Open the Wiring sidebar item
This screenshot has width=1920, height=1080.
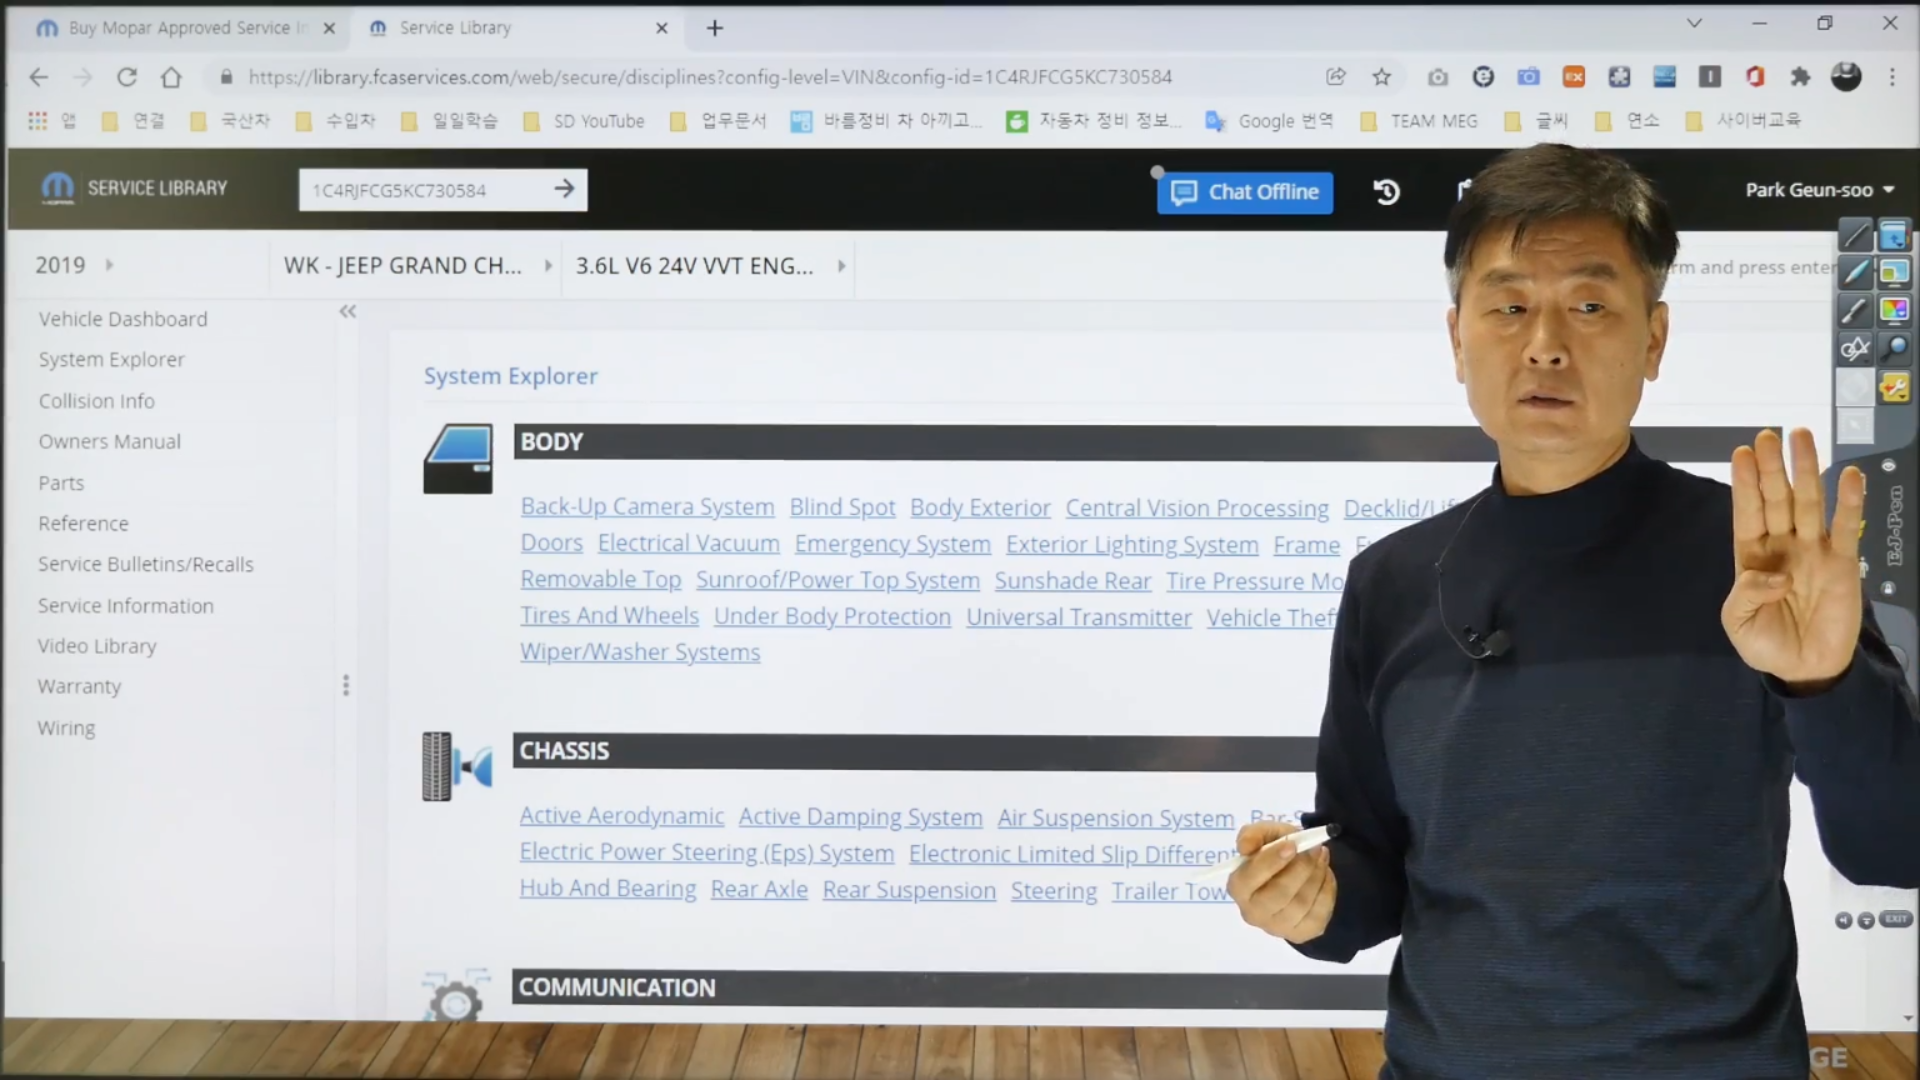click(66, 728)
